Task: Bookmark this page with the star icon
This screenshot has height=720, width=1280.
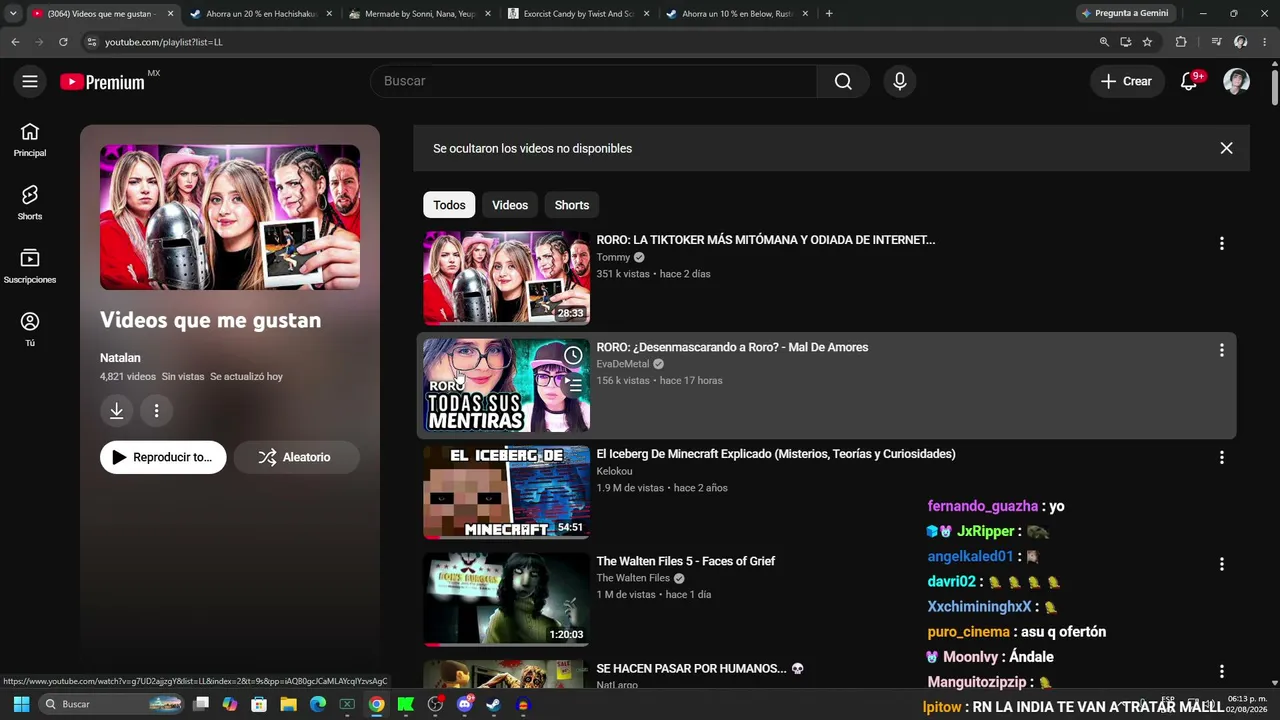Action: click(x=1147, y=42)
